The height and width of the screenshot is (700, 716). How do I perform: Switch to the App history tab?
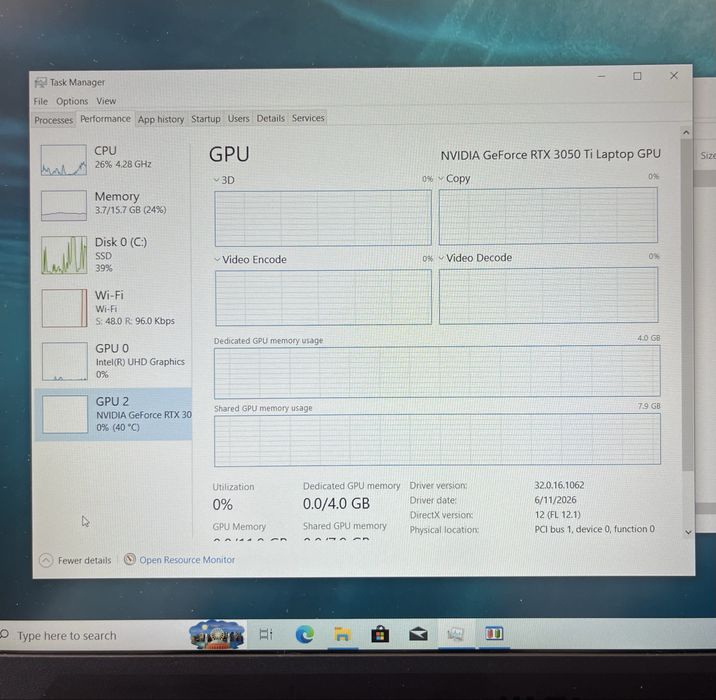pos(161,119)
